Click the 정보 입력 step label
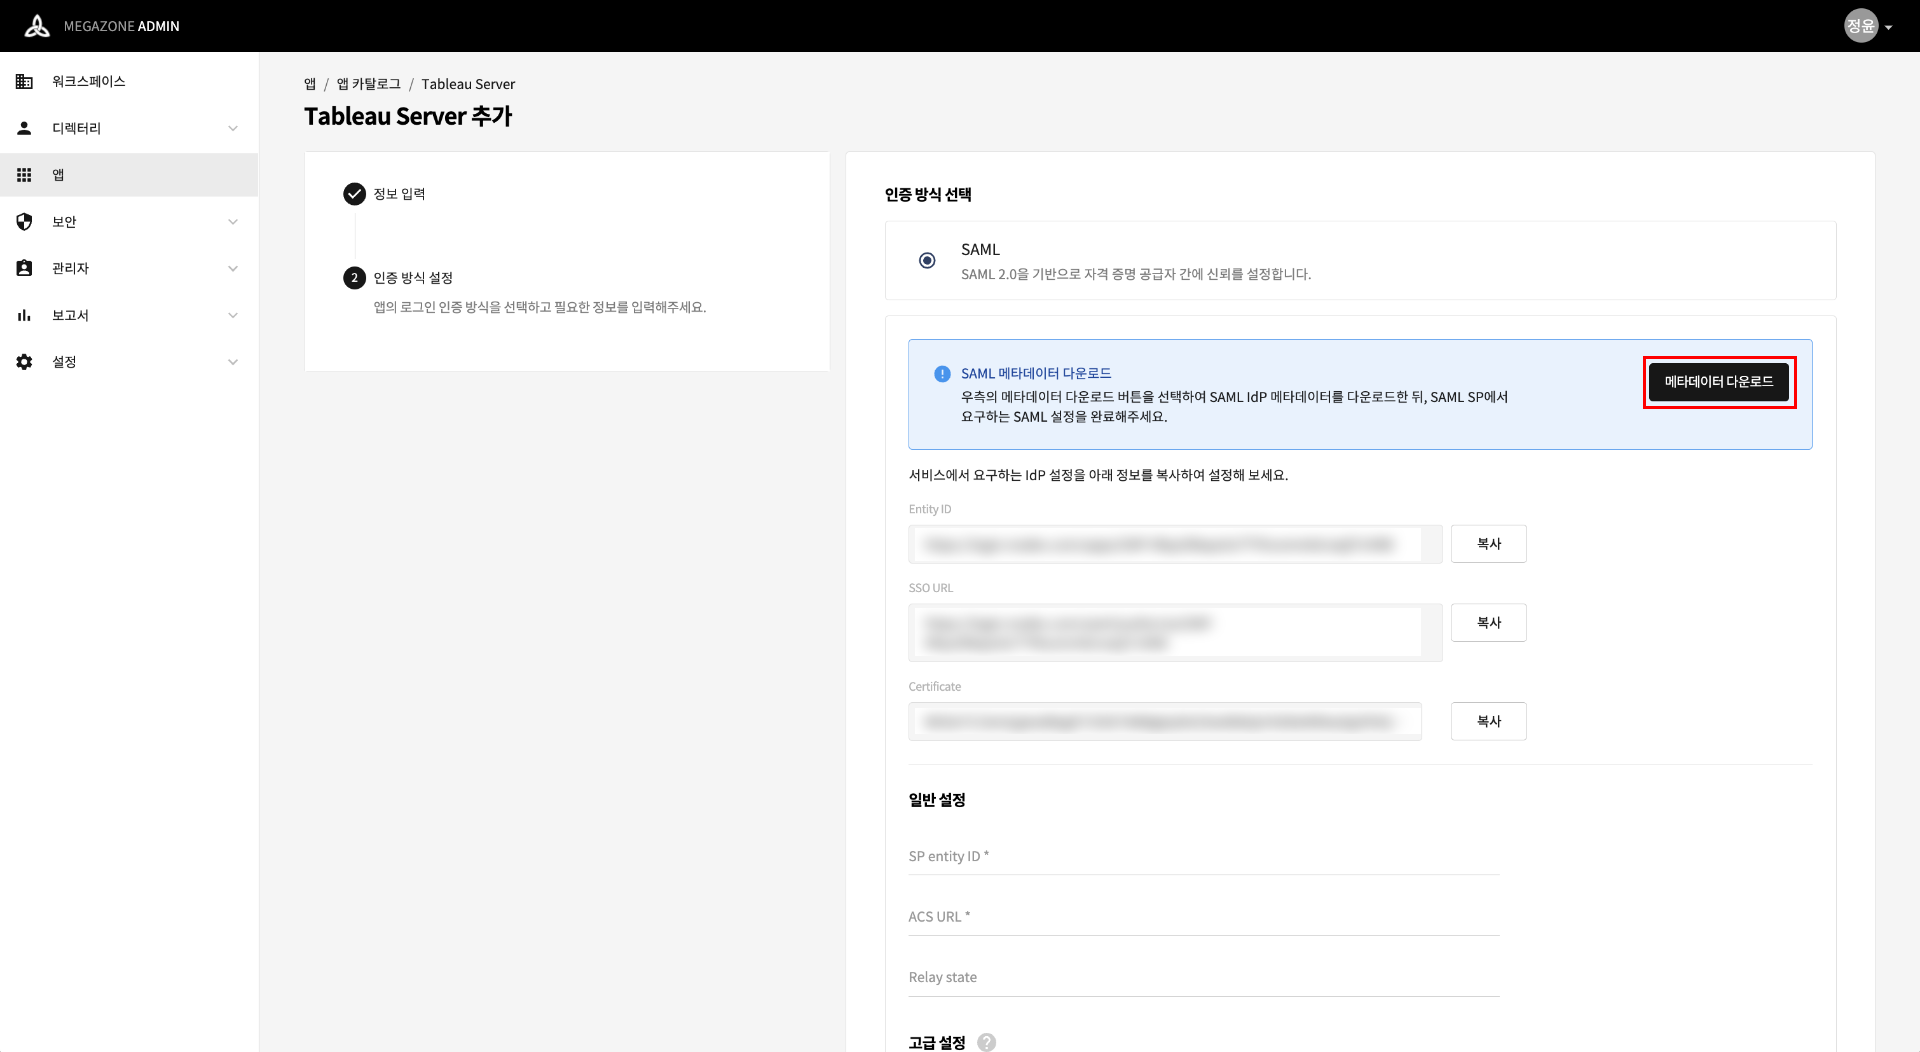The width and height of the screenshot is (1920, 1052). 399,194
